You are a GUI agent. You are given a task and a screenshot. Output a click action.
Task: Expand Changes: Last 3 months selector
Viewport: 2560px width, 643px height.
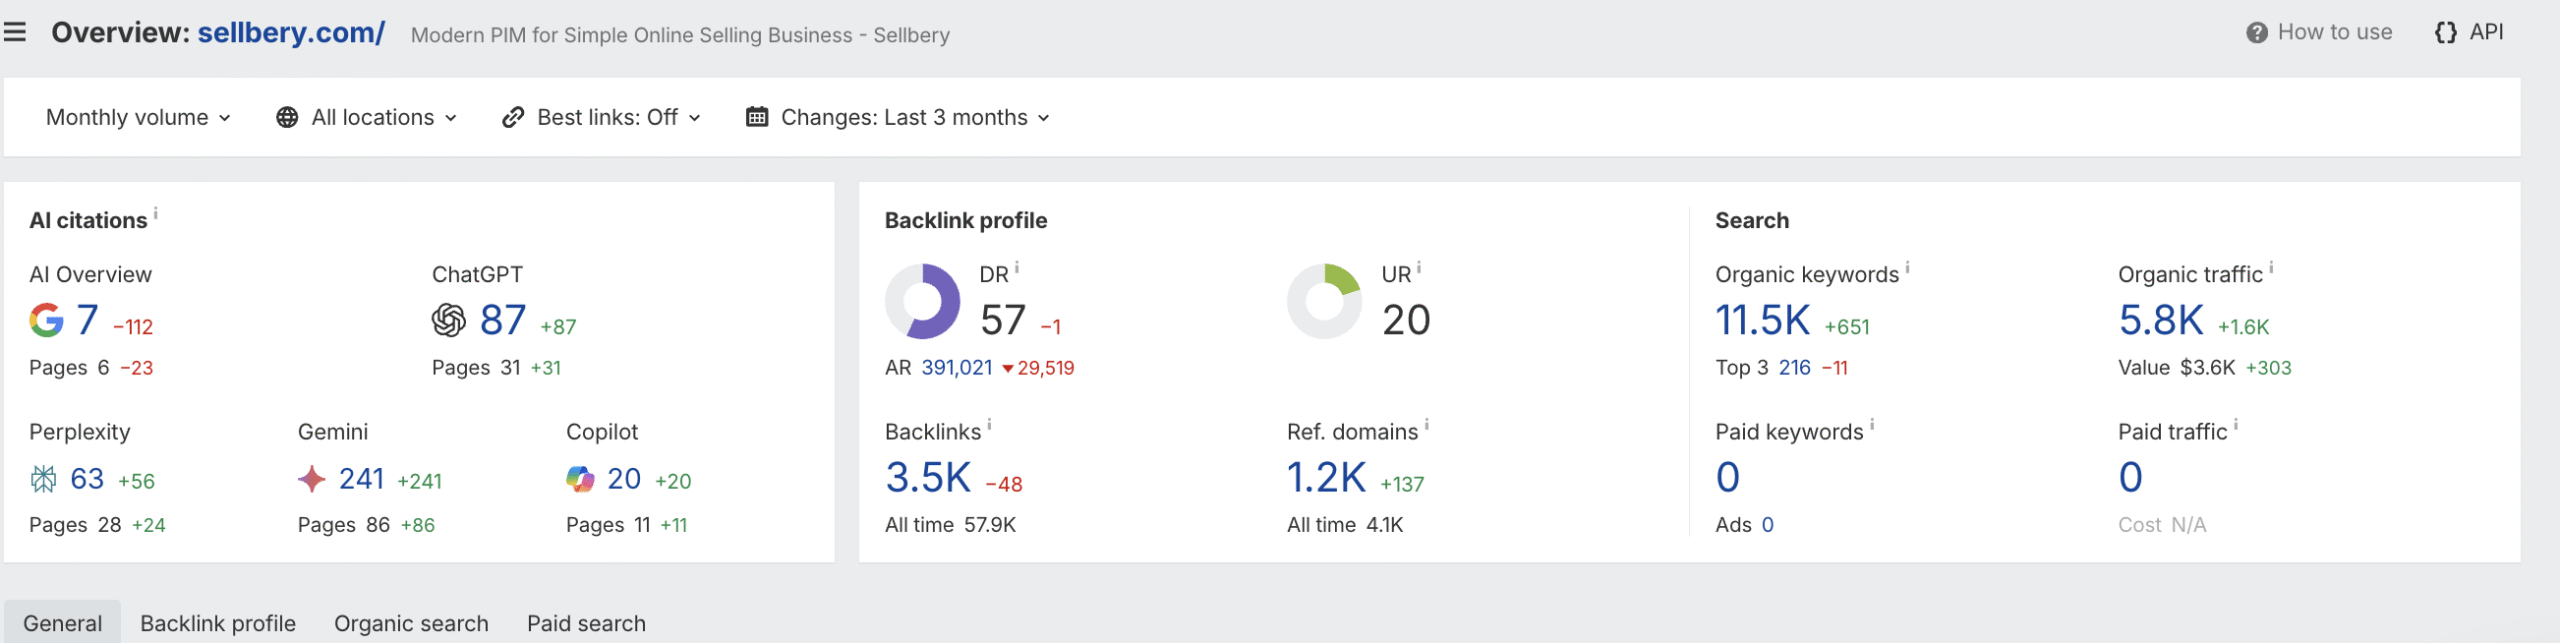tap(898, 118)
